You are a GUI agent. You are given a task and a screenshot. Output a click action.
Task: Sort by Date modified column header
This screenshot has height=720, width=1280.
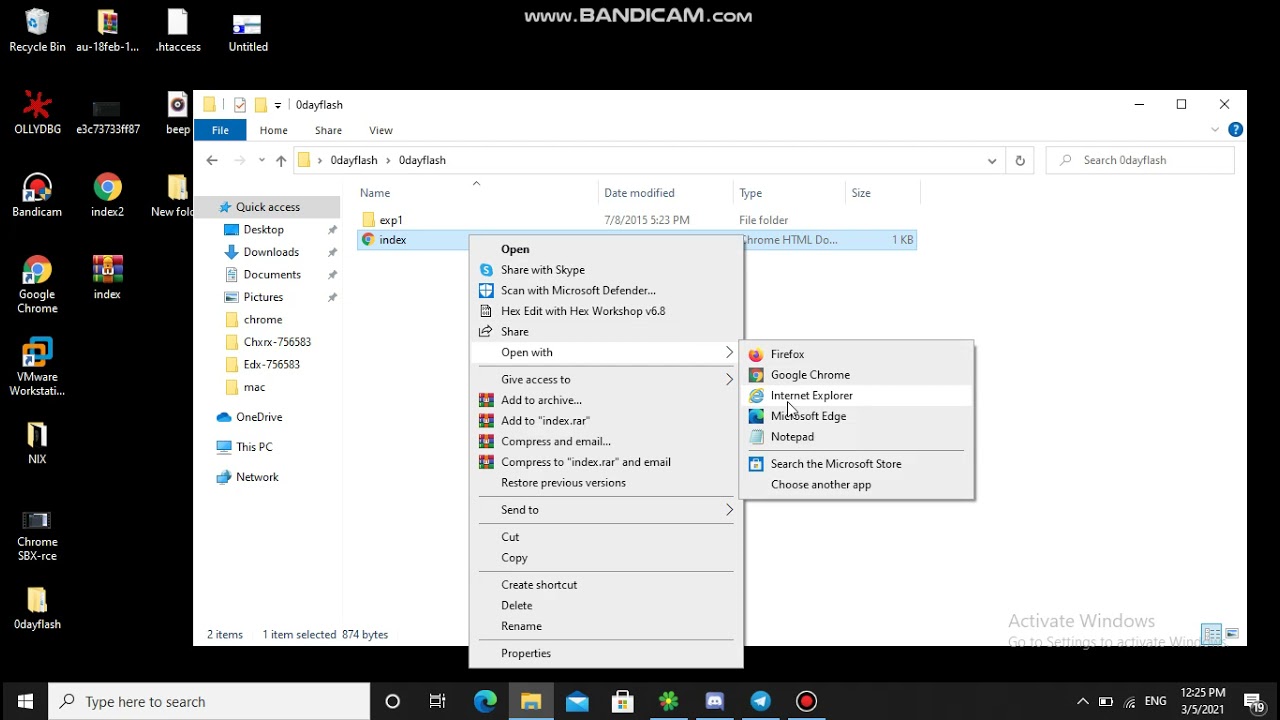(666, 193)
